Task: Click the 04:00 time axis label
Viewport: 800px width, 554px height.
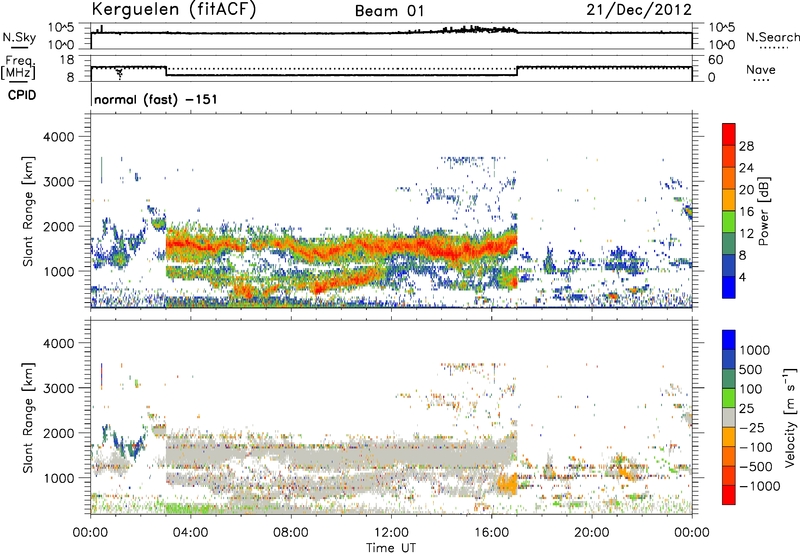Action: pyautogui.click(x=190, y=533)
